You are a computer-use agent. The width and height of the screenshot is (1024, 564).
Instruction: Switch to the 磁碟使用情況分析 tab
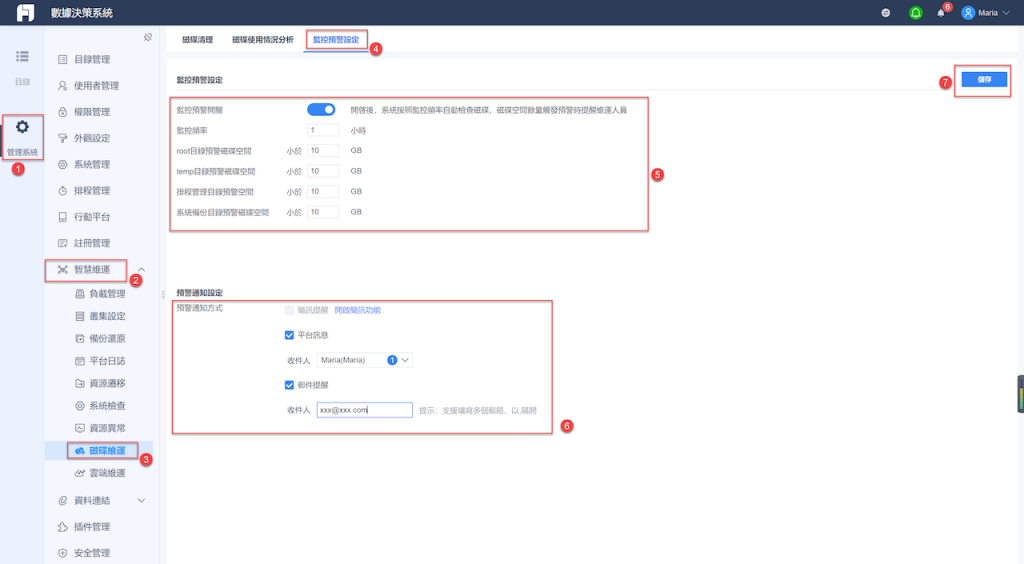coord(263,40)
